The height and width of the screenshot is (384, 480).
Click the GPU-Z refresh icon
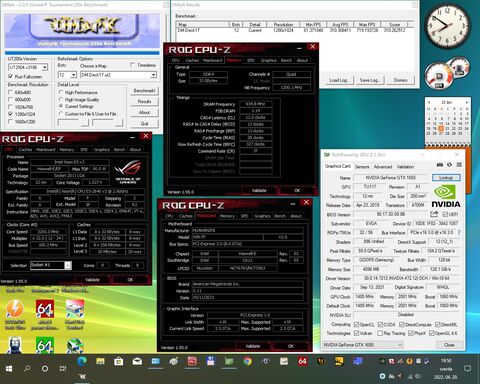[449, 165]
